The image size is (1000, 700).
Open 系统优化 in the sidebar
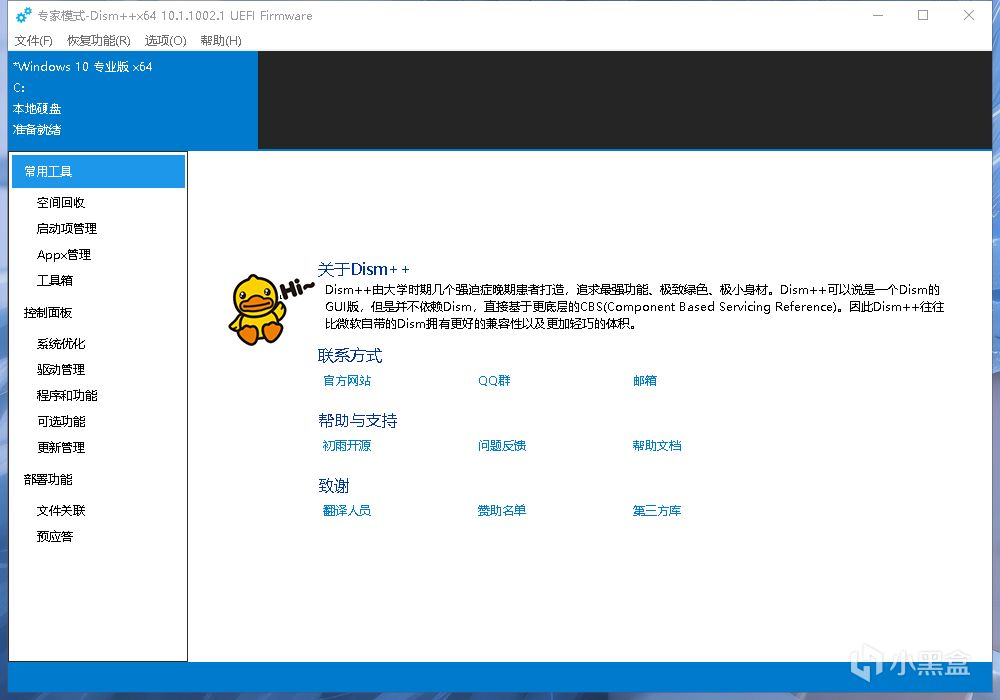point(61,344)
